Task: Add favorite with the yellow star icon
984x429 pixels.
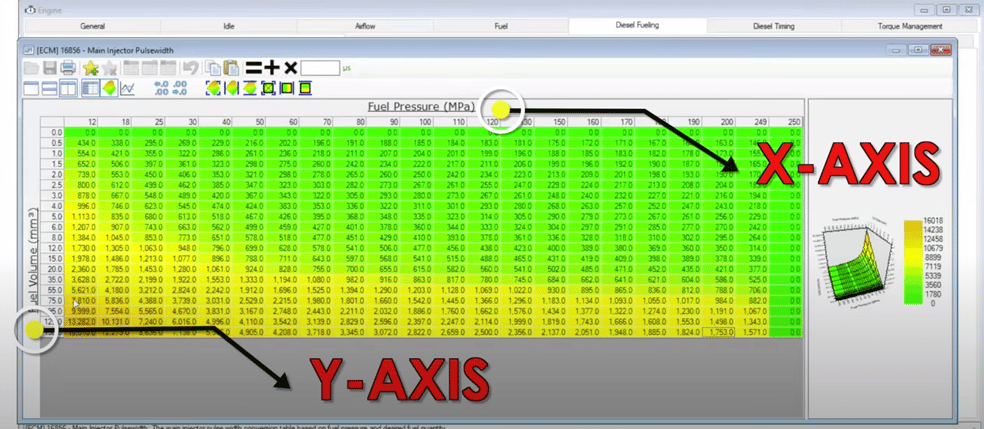Action: click(x=90, y=68)
